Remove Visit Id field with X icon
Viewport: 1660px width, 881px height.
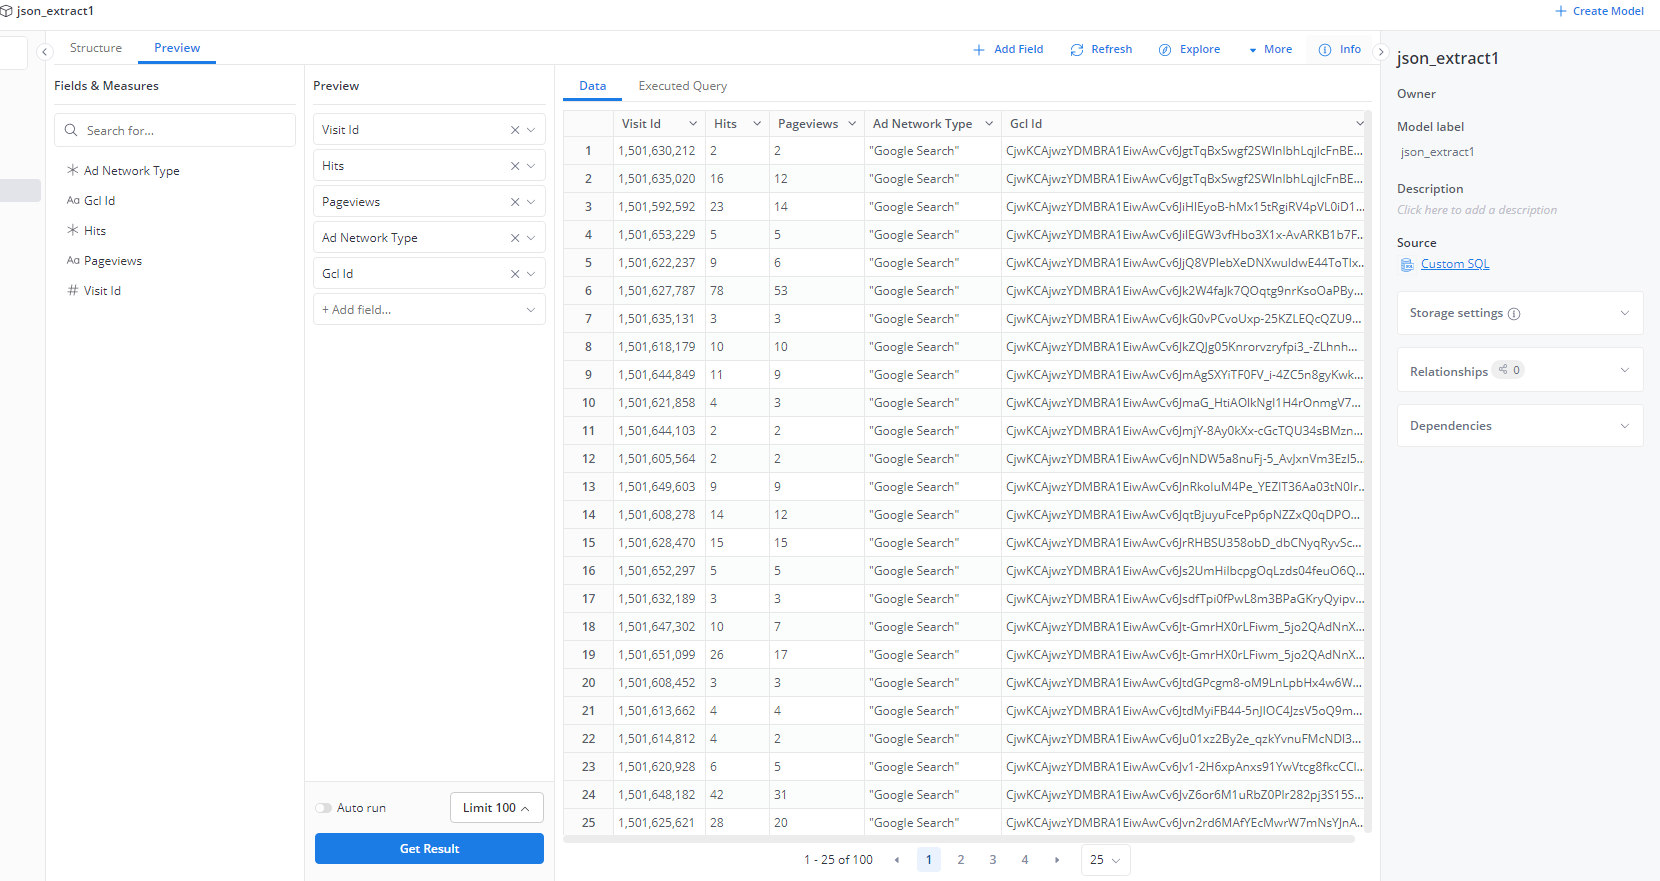tap(515, 130)
